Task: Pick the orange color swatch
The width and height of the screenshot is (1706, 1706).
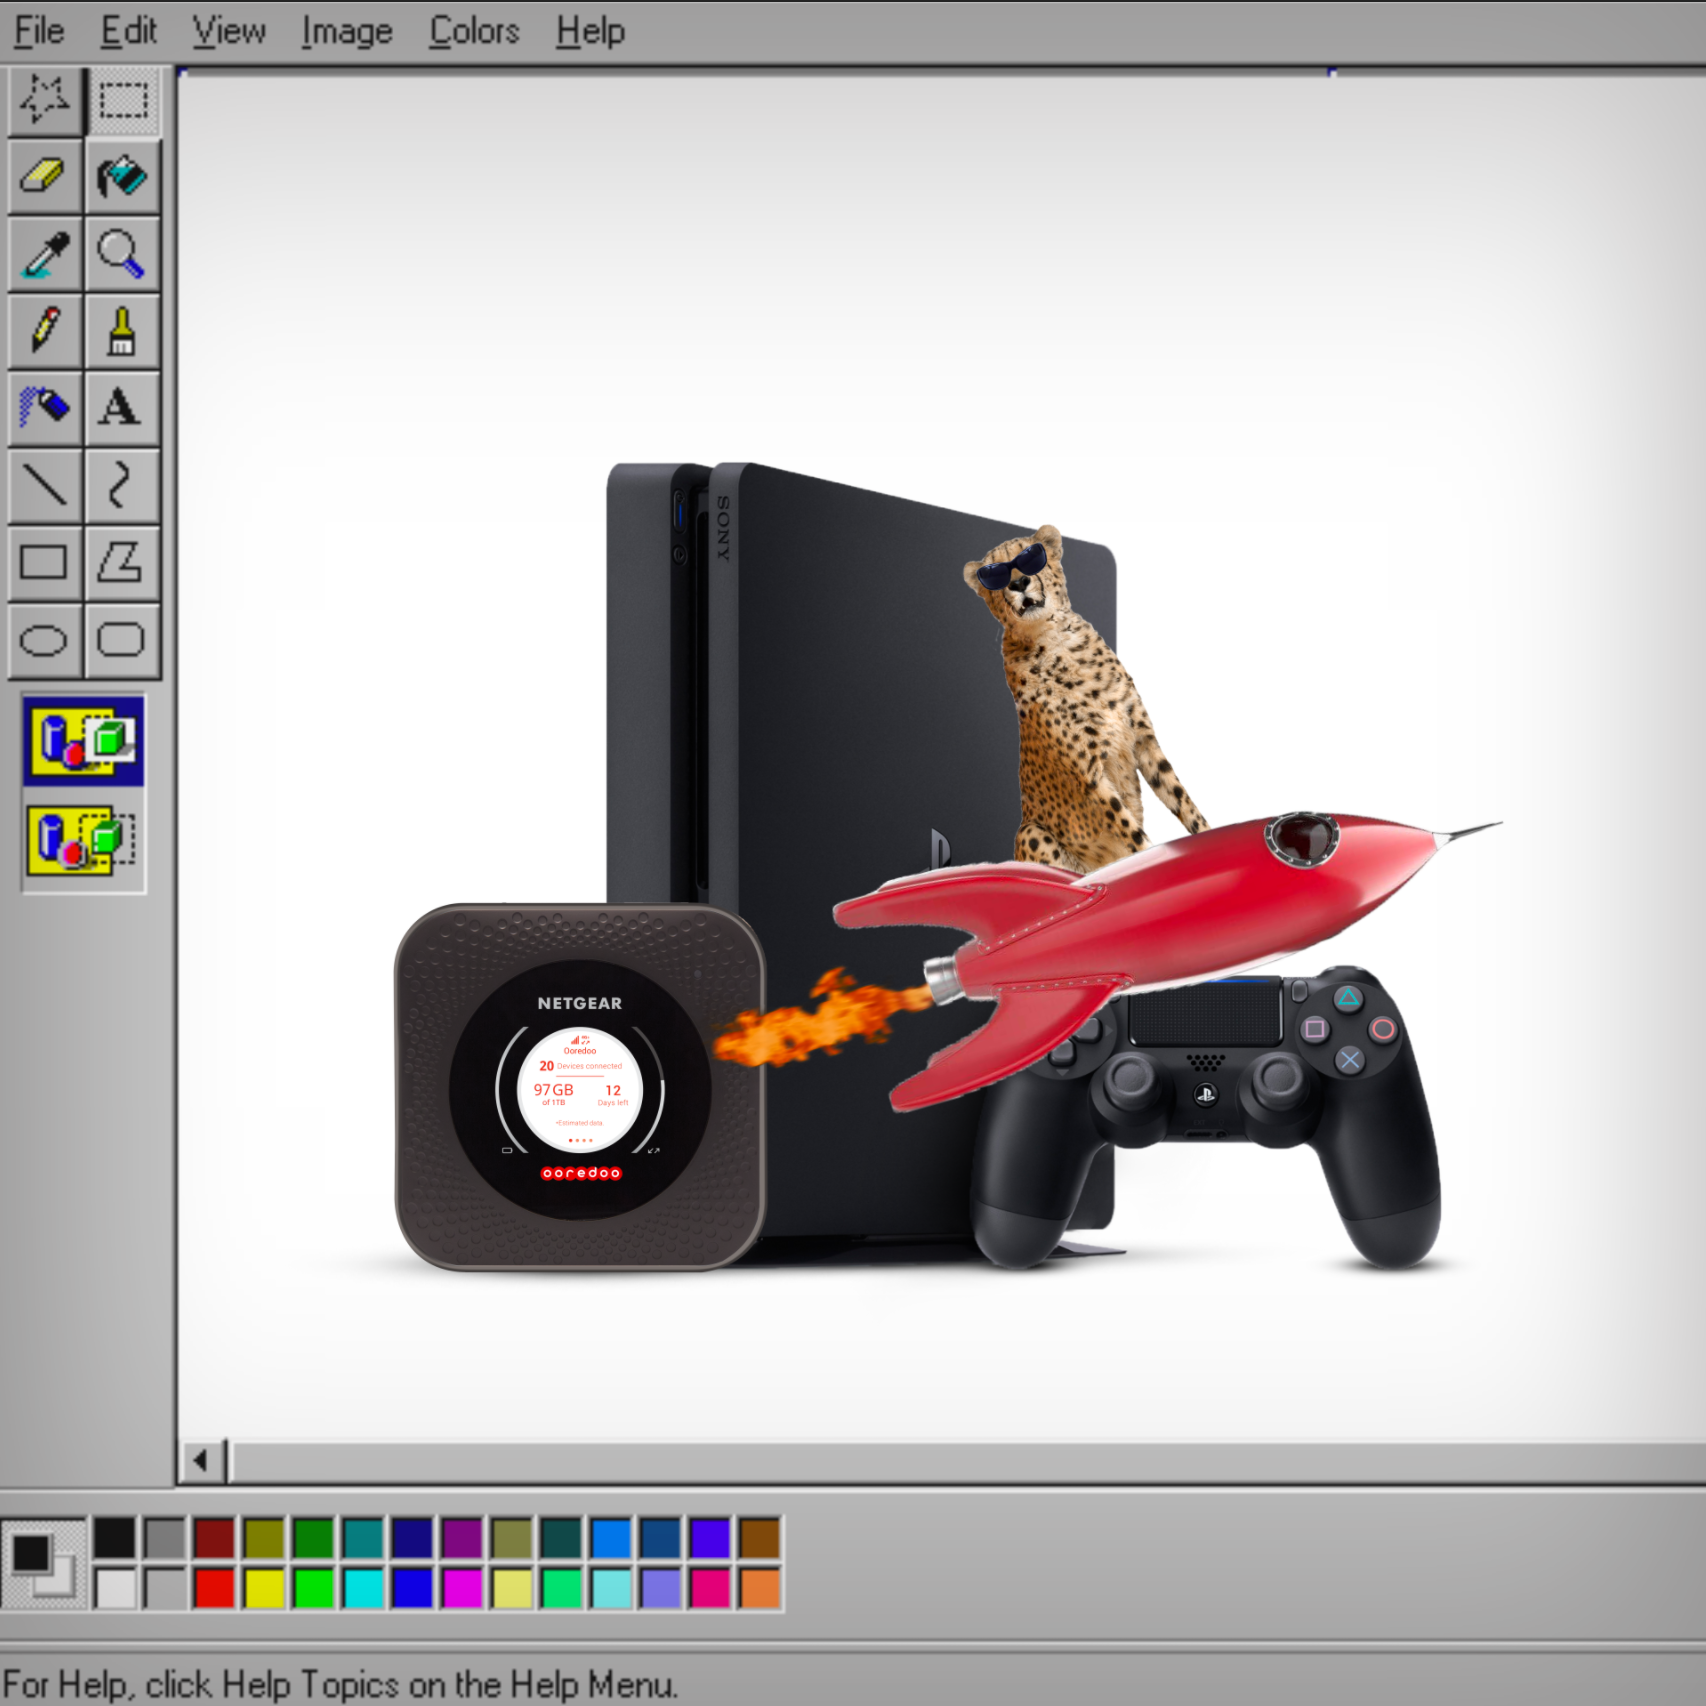Action: pos(760,1588)
